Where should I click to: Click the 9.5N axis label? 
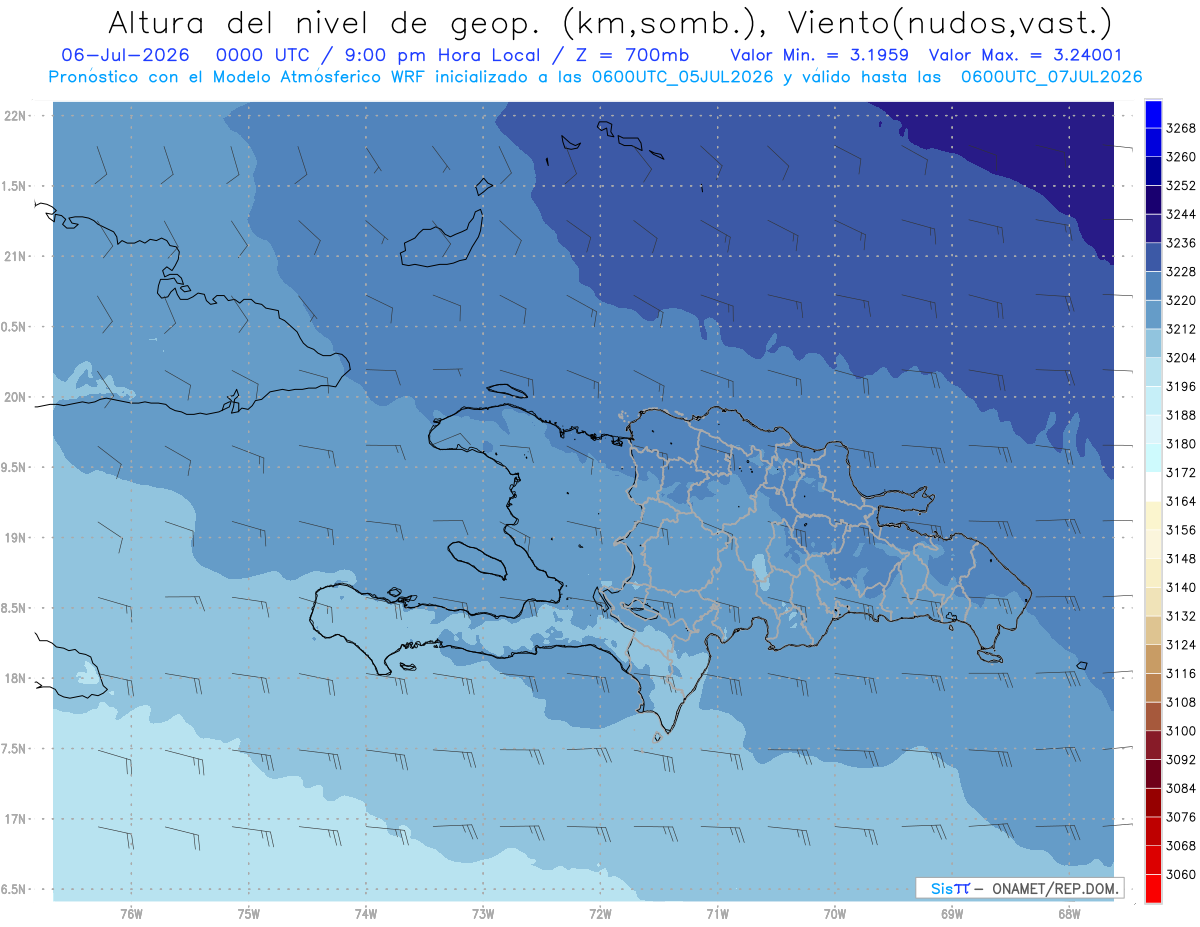point(15,467)
